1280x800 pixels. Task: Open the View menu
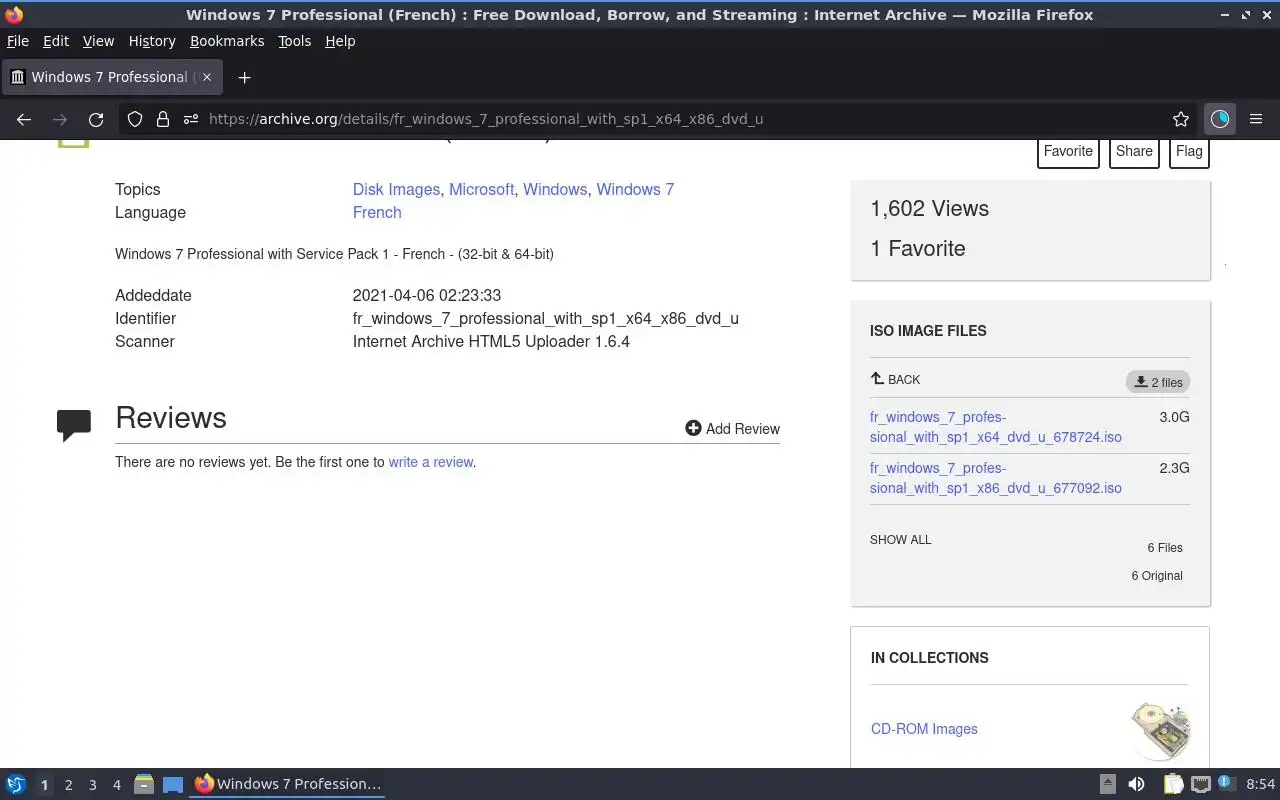[x=98, y=41]
